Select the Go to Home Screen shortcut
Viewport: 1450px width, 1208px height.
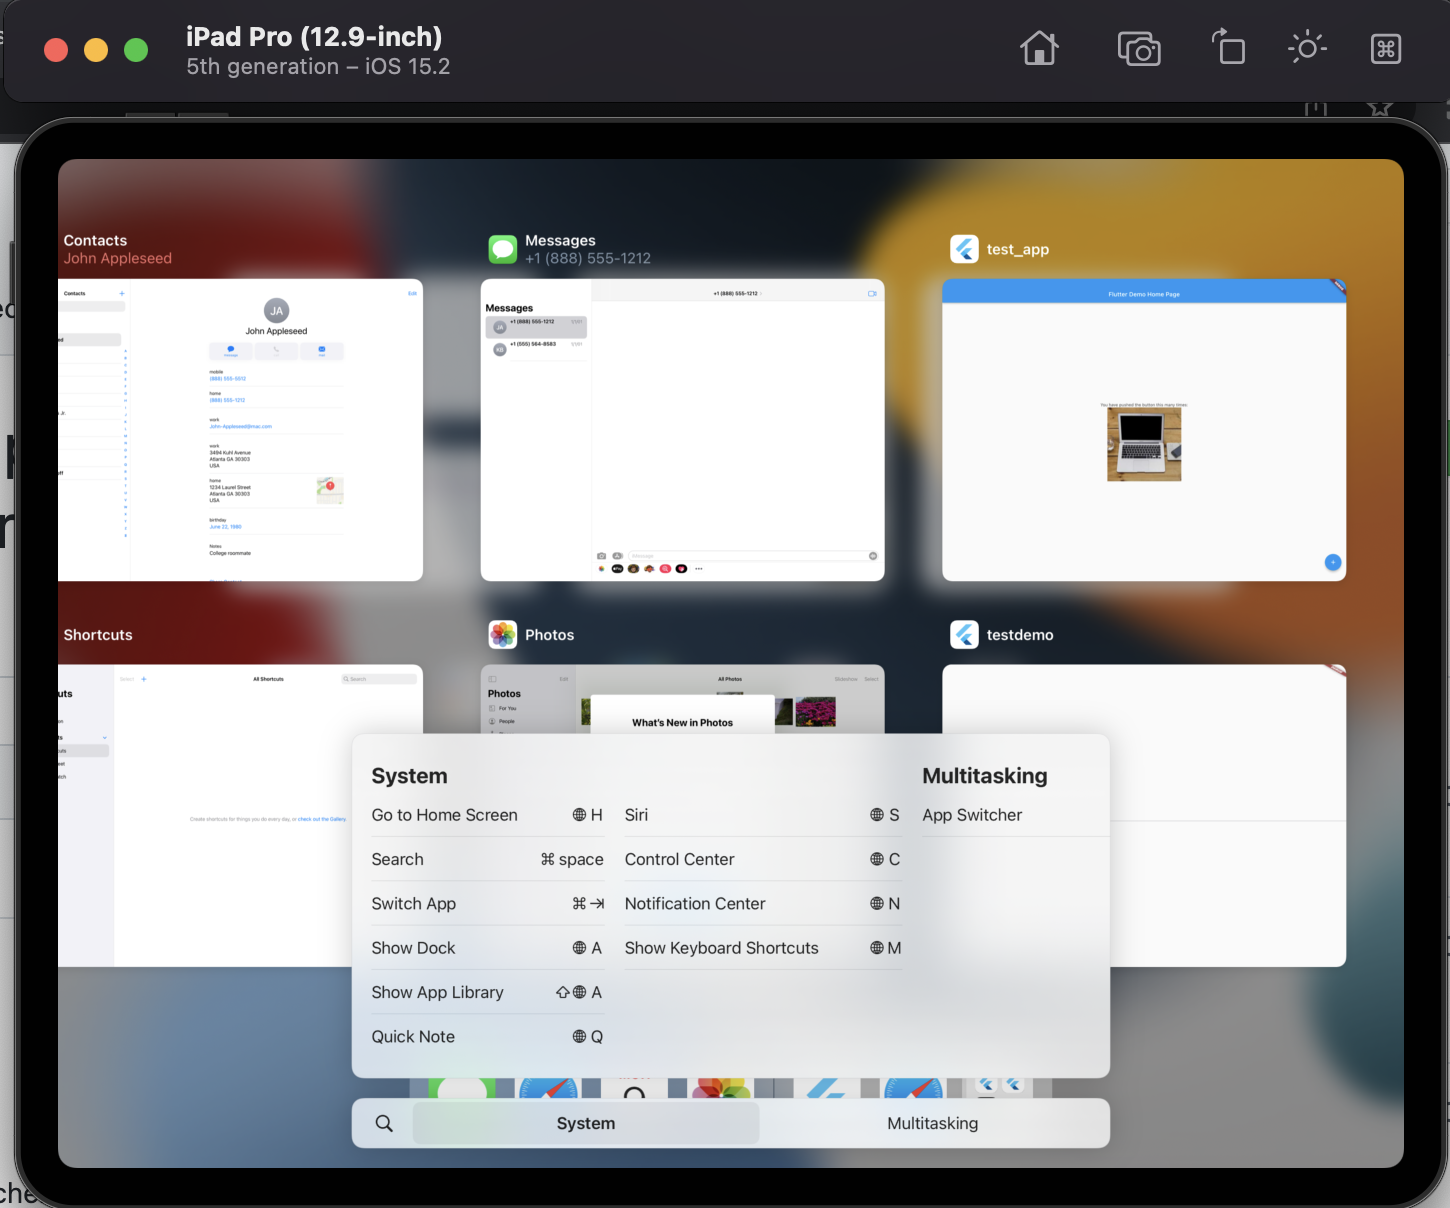pyautogui.click(x=444, y=815)
